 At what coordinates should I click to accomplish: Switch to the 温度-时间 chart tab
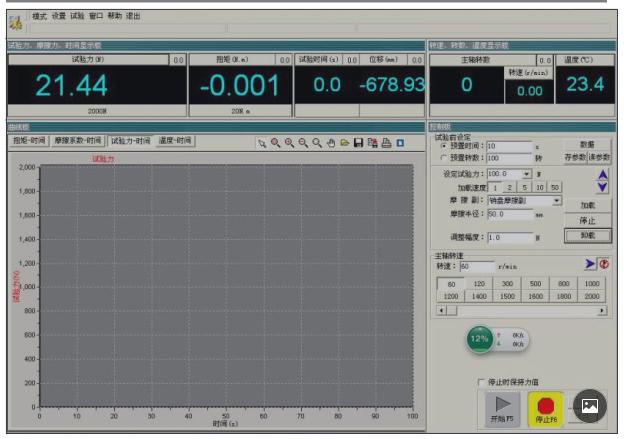(x=176, y=142)
